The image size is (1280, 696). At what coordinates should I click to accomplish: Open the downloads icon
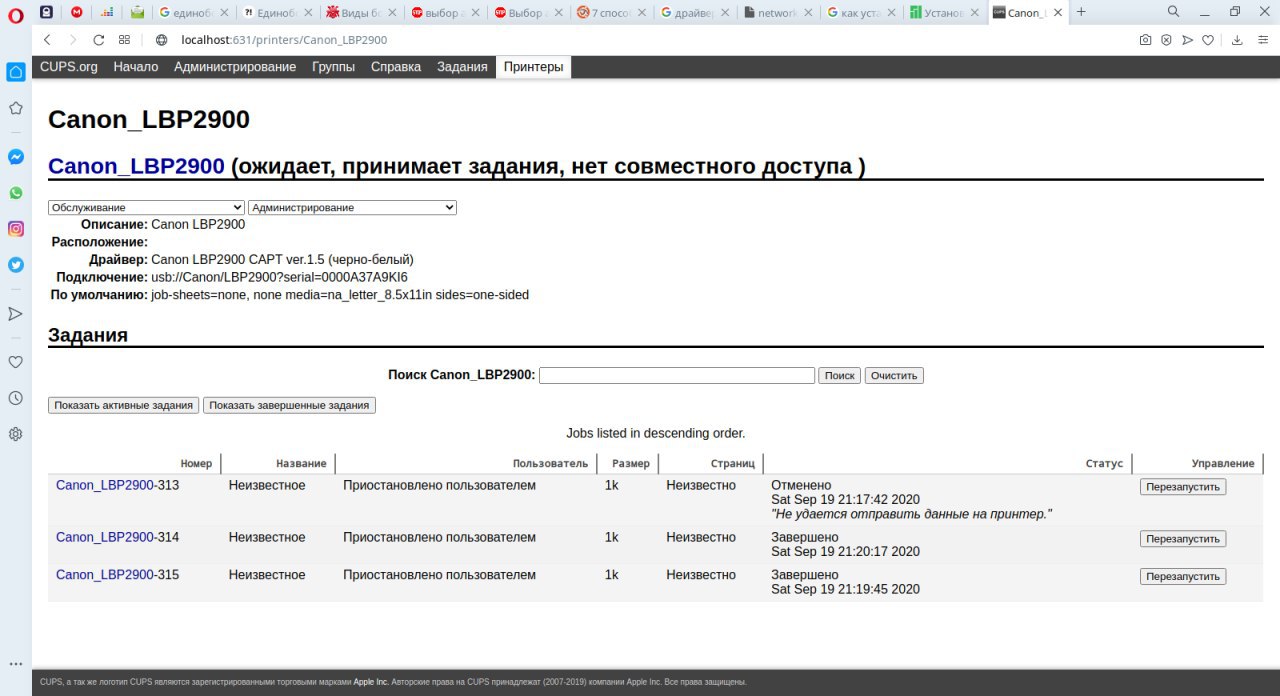coord(1237,40)
